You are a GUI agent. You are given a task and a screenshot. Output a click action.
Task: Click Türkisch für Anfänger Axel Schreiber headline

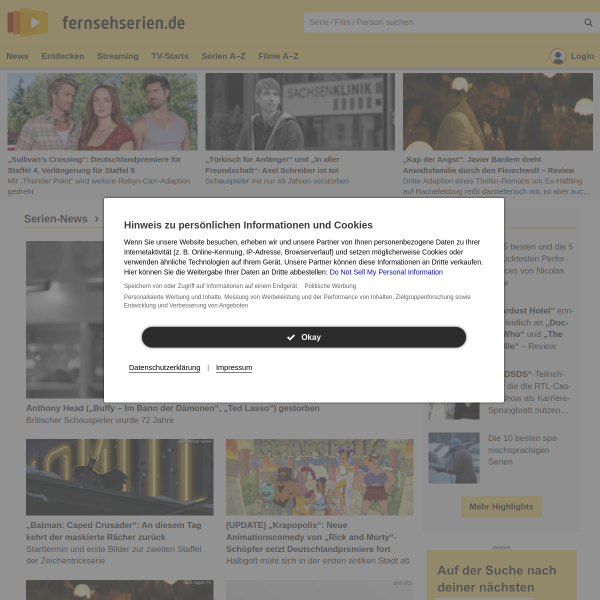point(272,165)
